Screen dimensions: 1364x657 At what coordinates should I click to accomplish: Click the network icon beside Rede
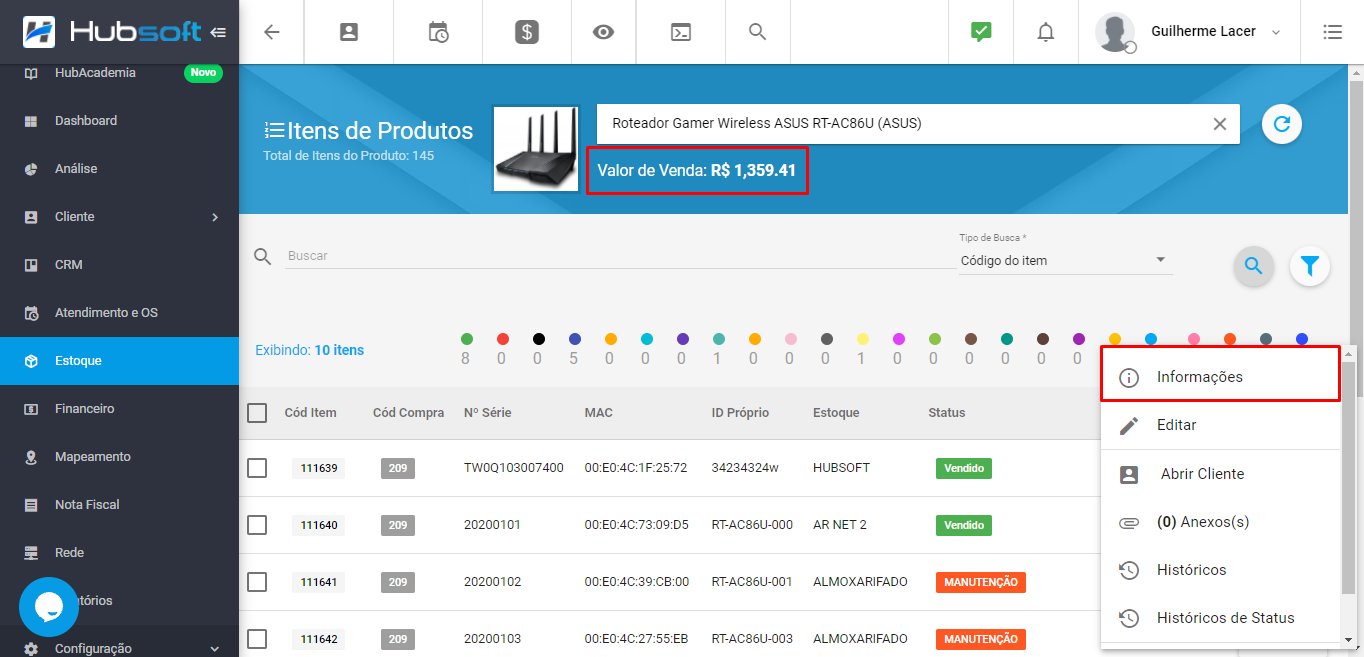tap(31, 553)
